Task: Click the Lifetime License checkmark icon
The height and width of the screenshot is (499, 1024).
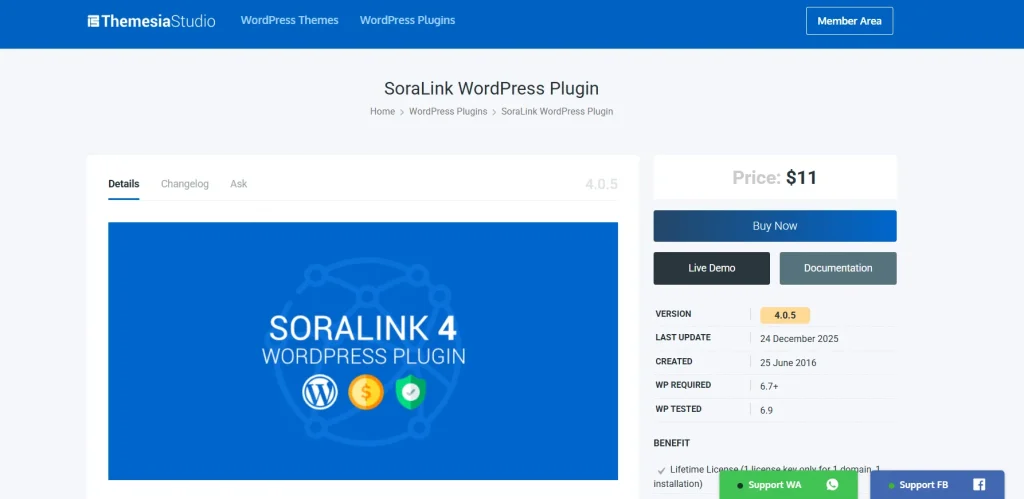Action: (662, 470)
